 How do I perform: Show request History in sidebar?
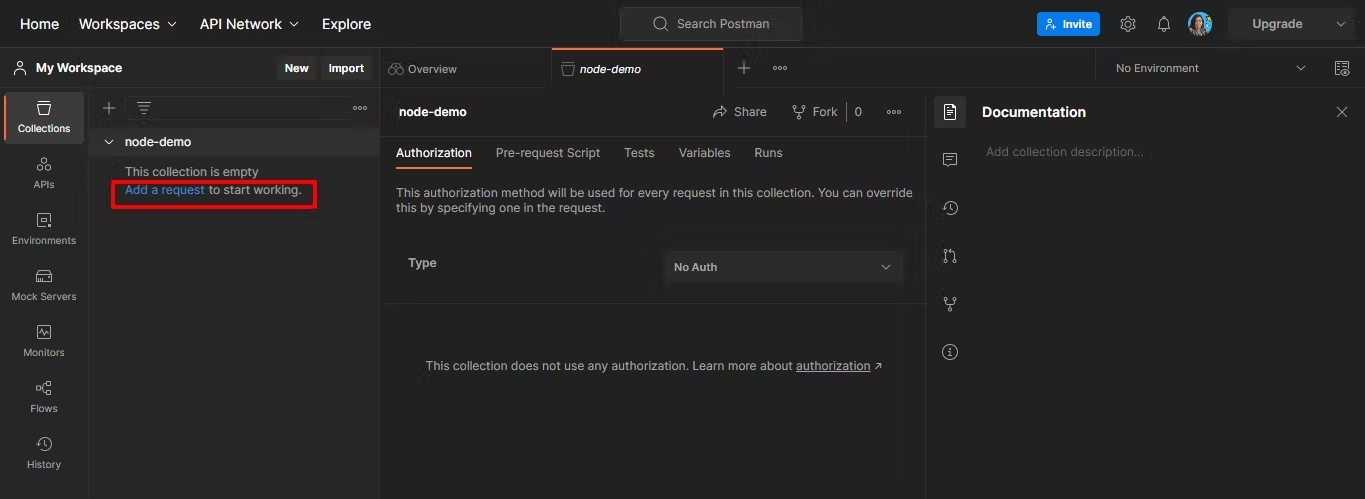point(44,453)
